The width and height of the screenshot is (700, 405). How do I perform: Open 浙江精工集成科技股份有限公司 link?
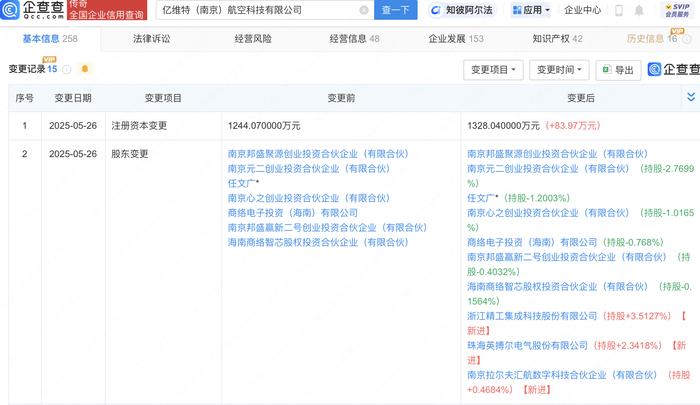pyautogui.click(x=532, y=316)
